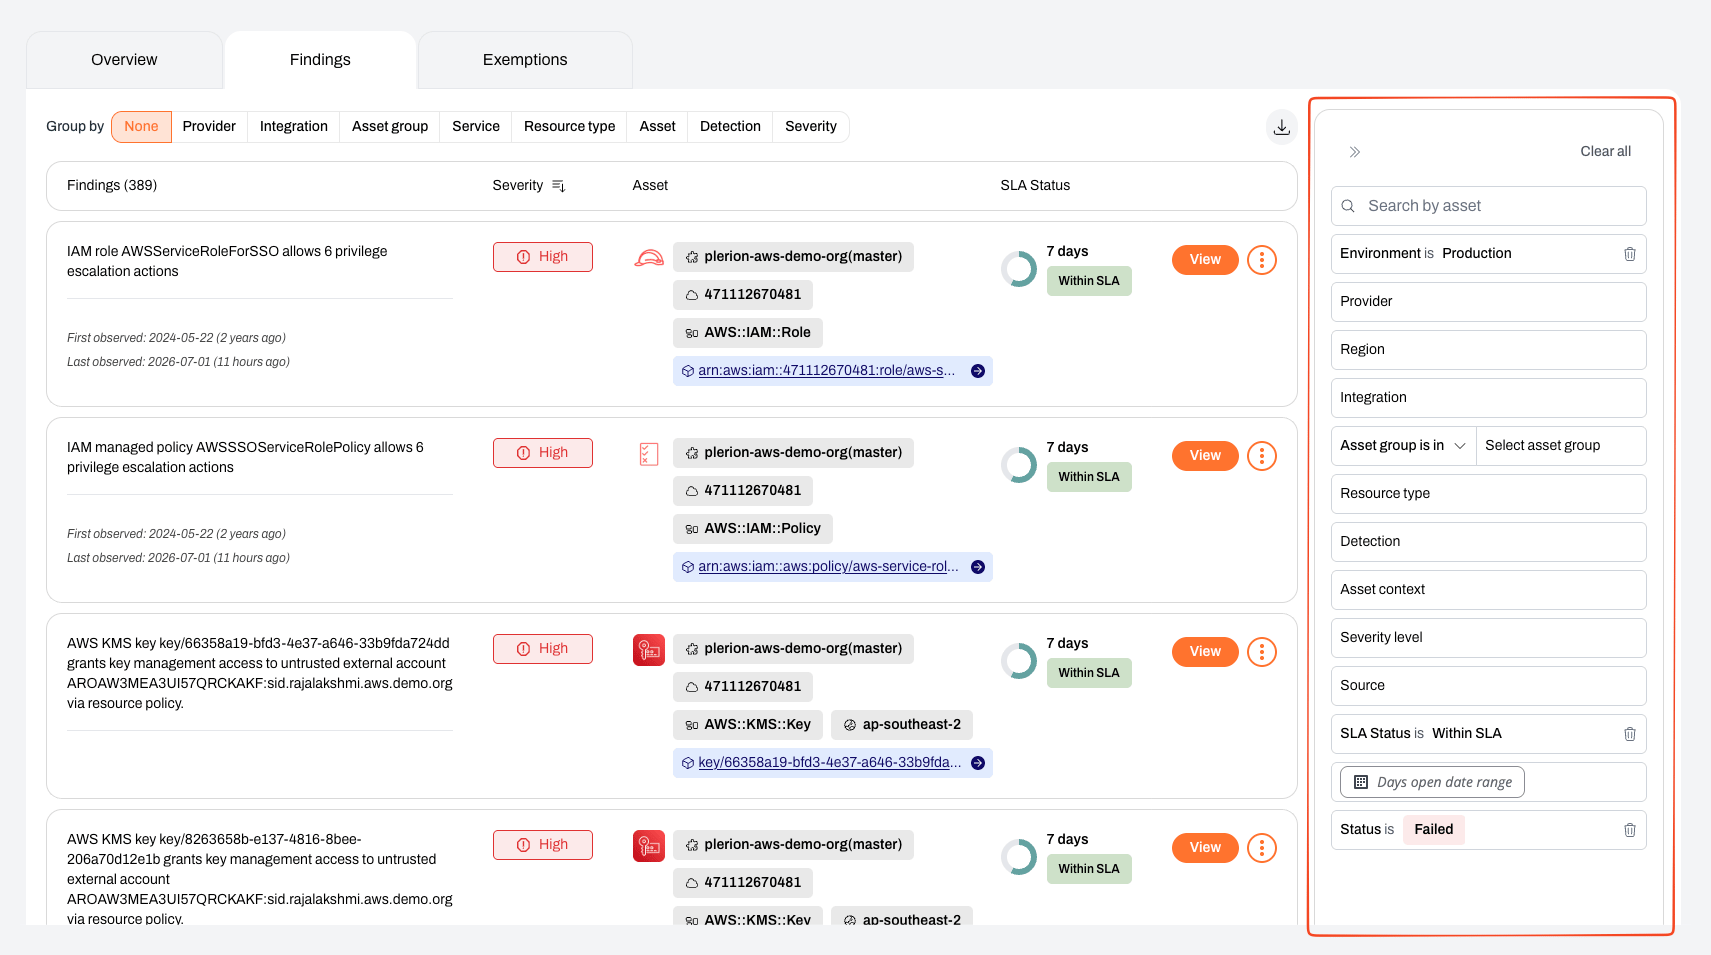Open the Severity level filter dropdown
The height and width of the screenshot is (955, 1711).
(x=1488, y=638)
